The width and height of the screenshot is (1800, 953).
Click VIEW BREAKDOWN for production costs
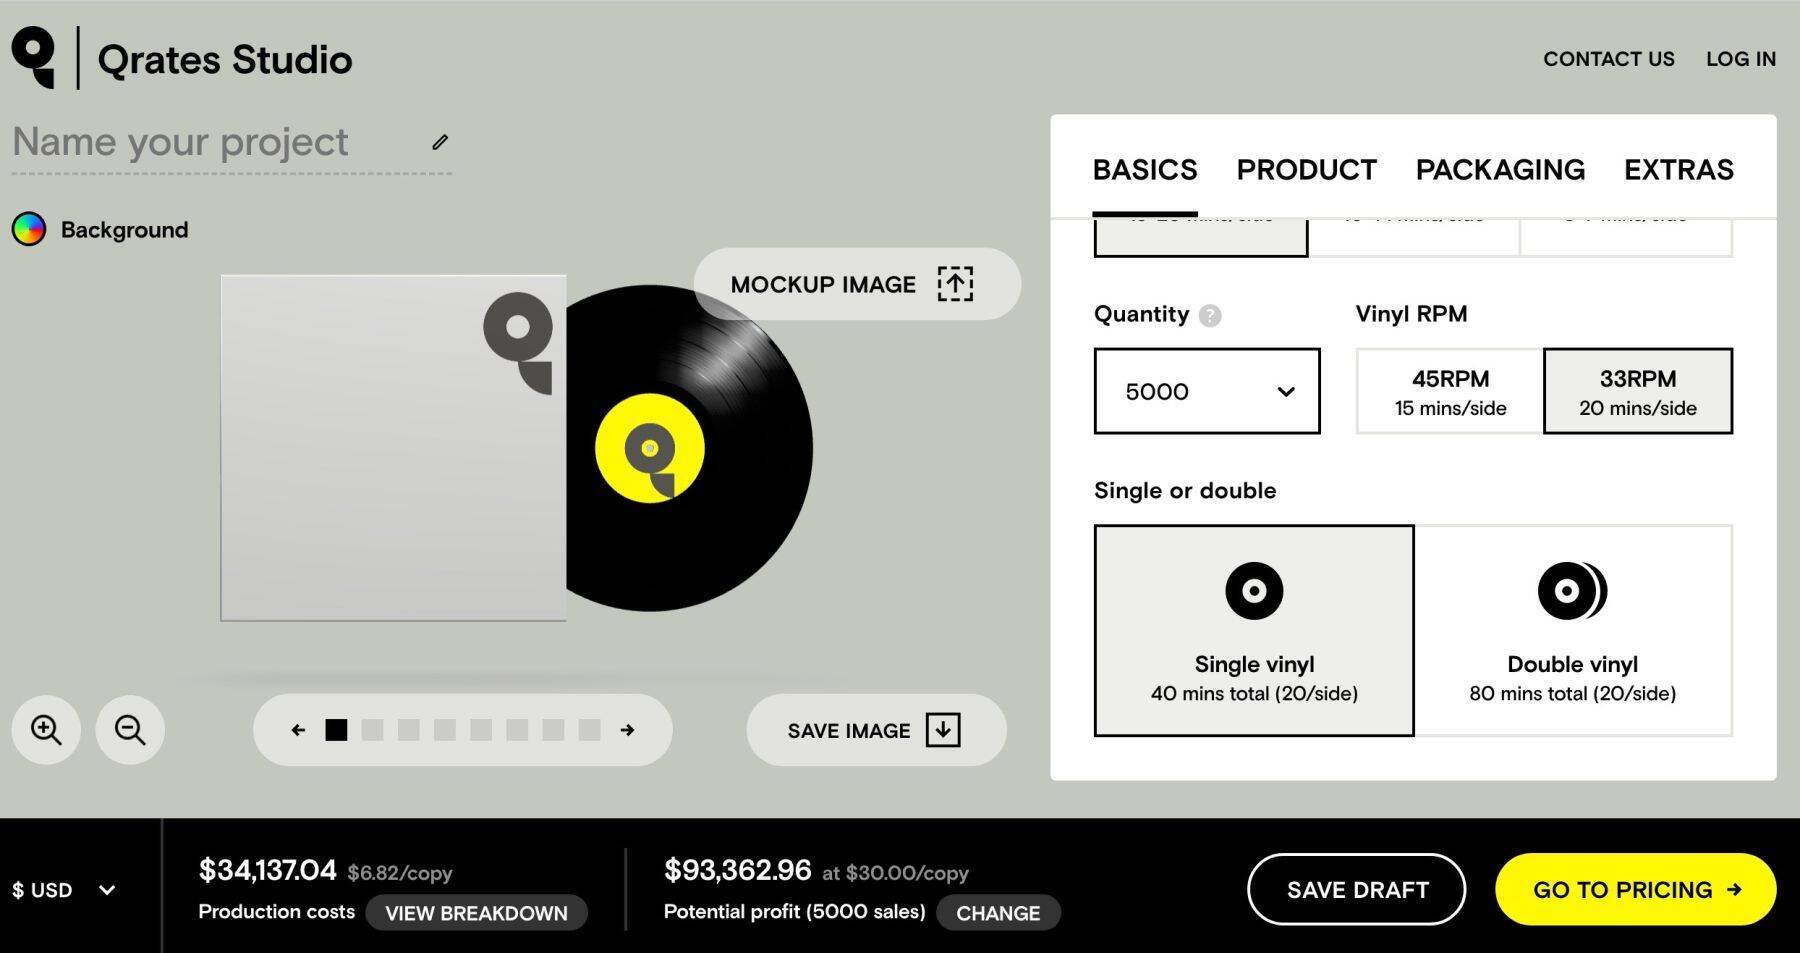tap(477, 912)
